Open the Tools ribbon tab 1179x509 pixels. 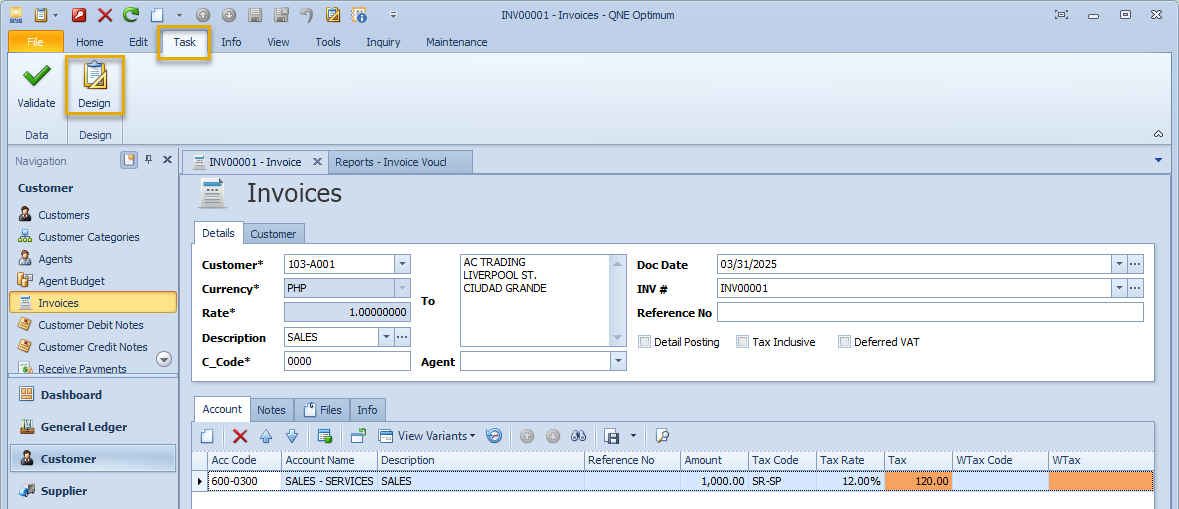(328, 42)
